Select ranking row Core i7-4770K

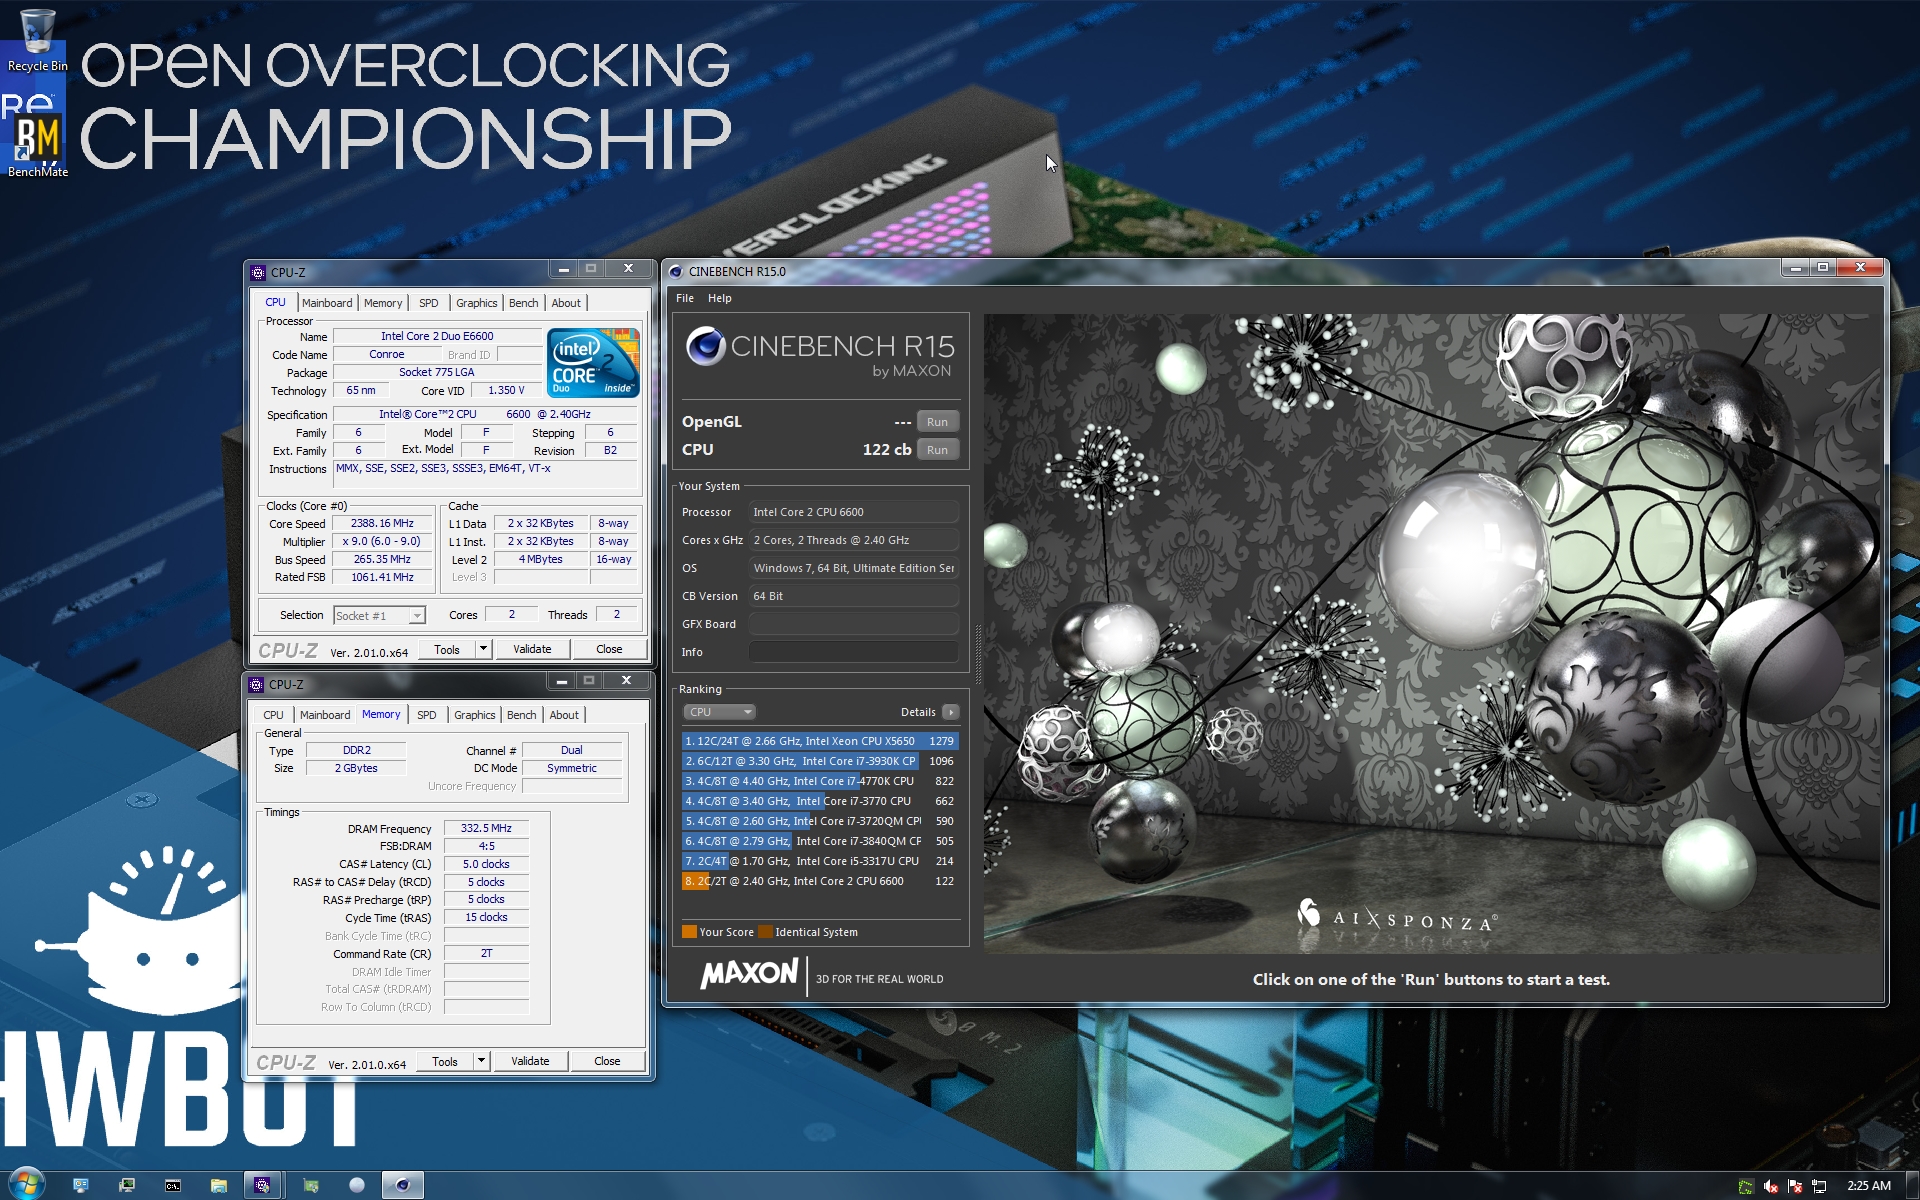820,781
